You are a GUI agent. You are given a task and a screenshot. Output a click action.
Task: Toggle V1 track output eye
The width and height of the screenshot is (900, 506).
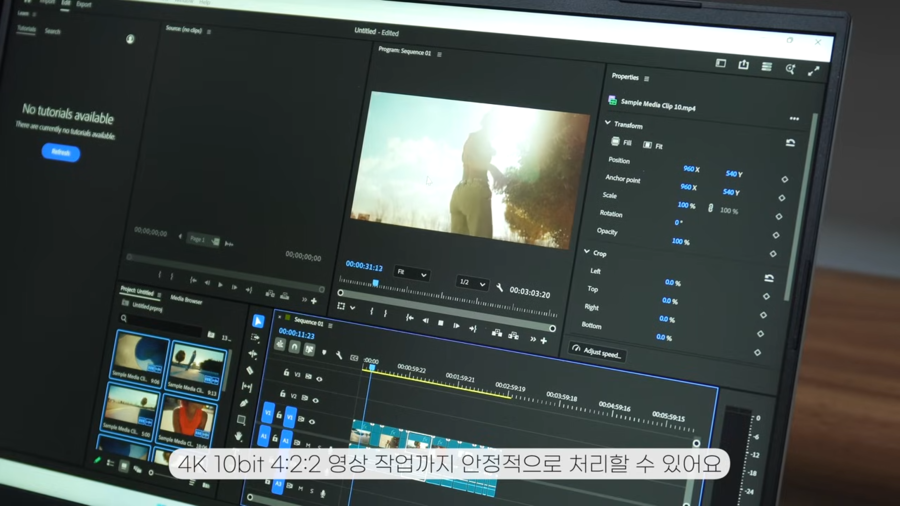click(x=312, y=422)
